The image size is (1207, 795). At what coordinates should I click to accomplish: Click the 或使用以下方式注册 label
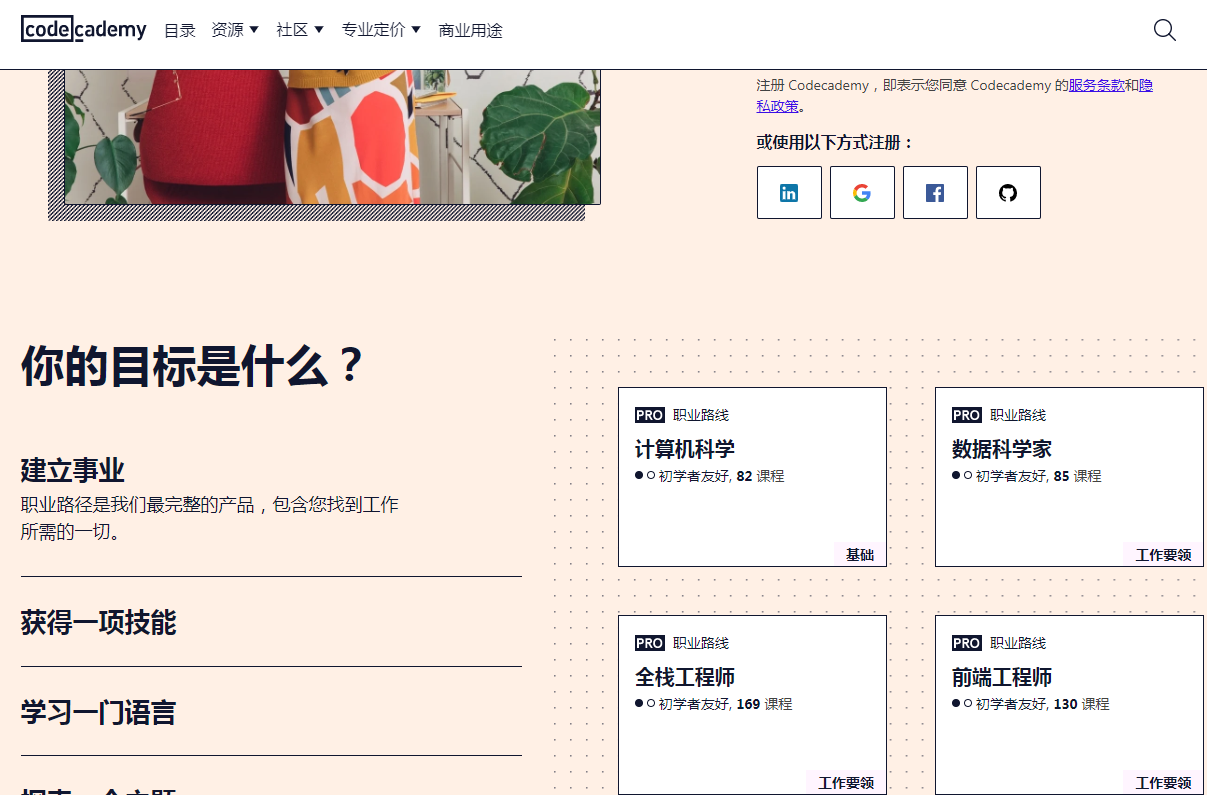coord(836,142)
